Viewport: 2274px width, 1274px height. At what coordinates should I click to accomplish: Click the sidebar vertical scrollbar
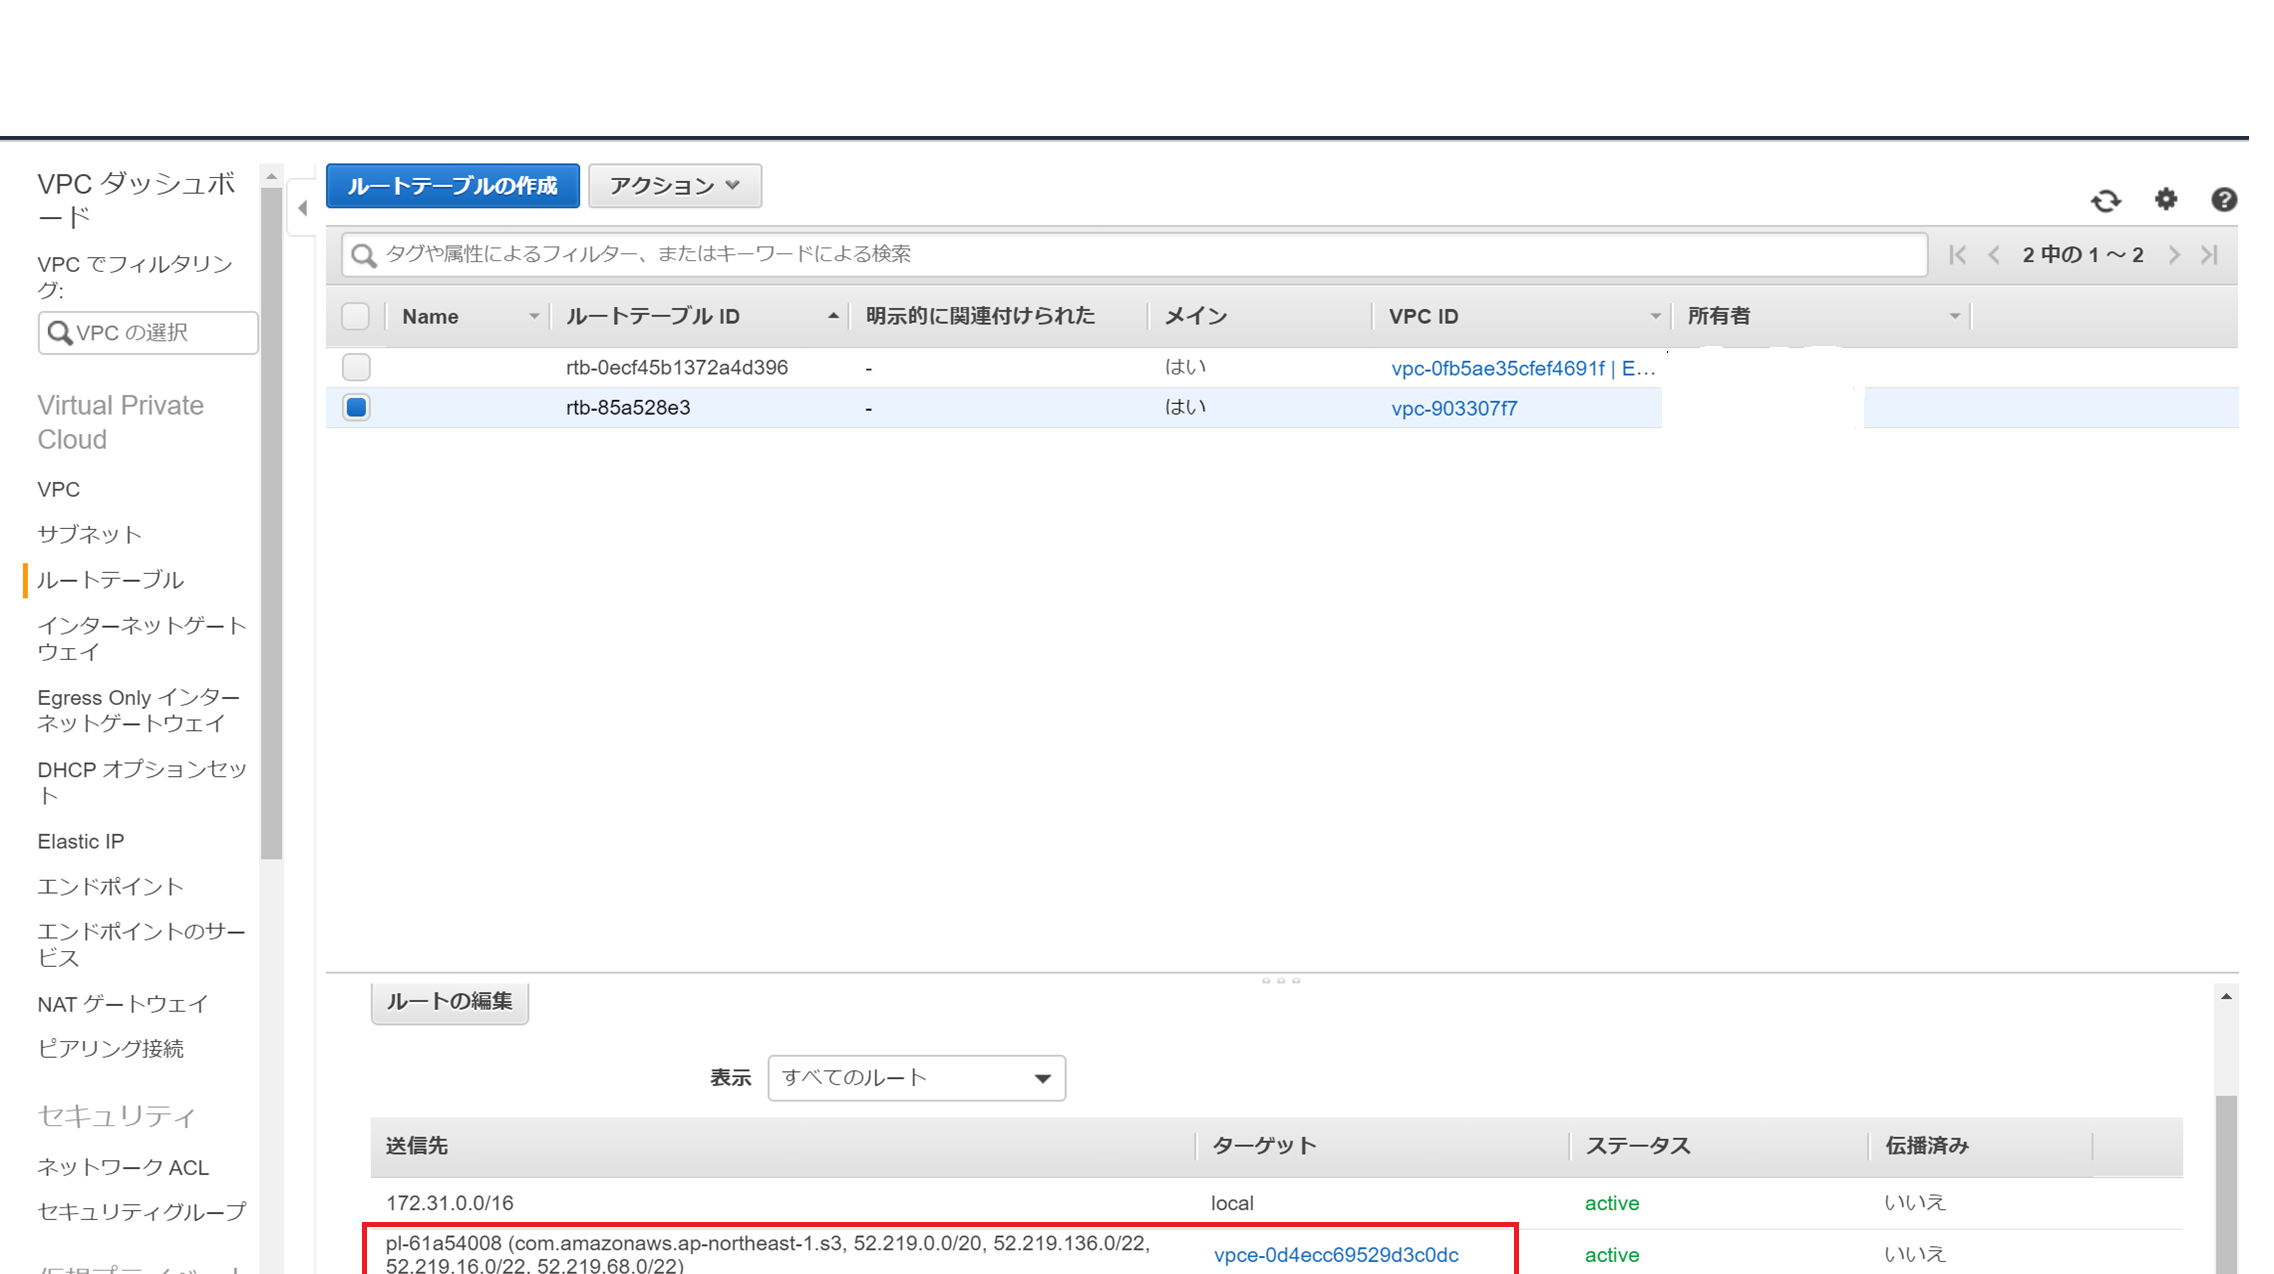(x=271, y=520)
